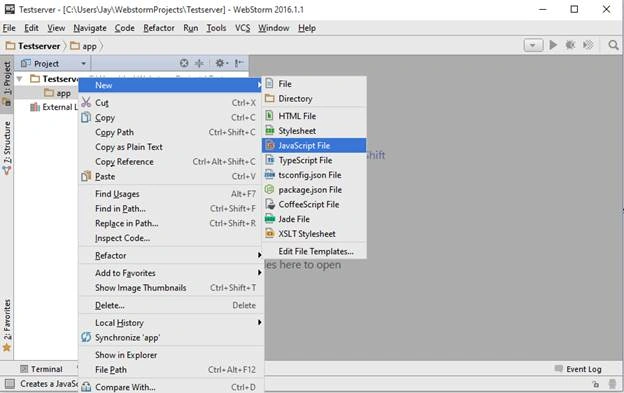Click app breadcrumb in navigation bar
The image size is (624, 393).
84,46
